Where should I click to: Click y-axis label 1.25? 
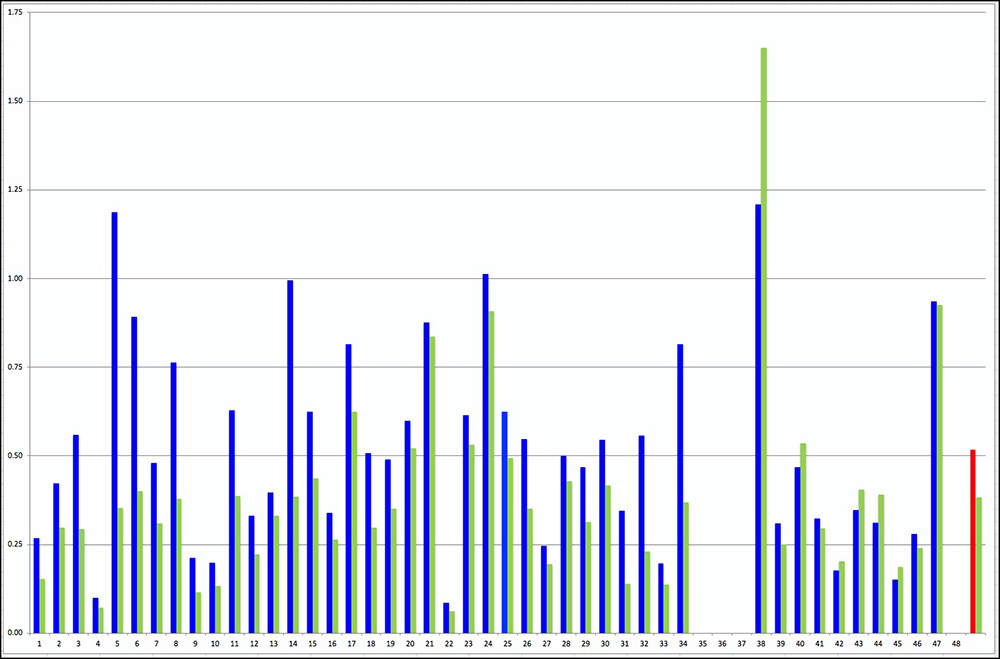[16, 190]
